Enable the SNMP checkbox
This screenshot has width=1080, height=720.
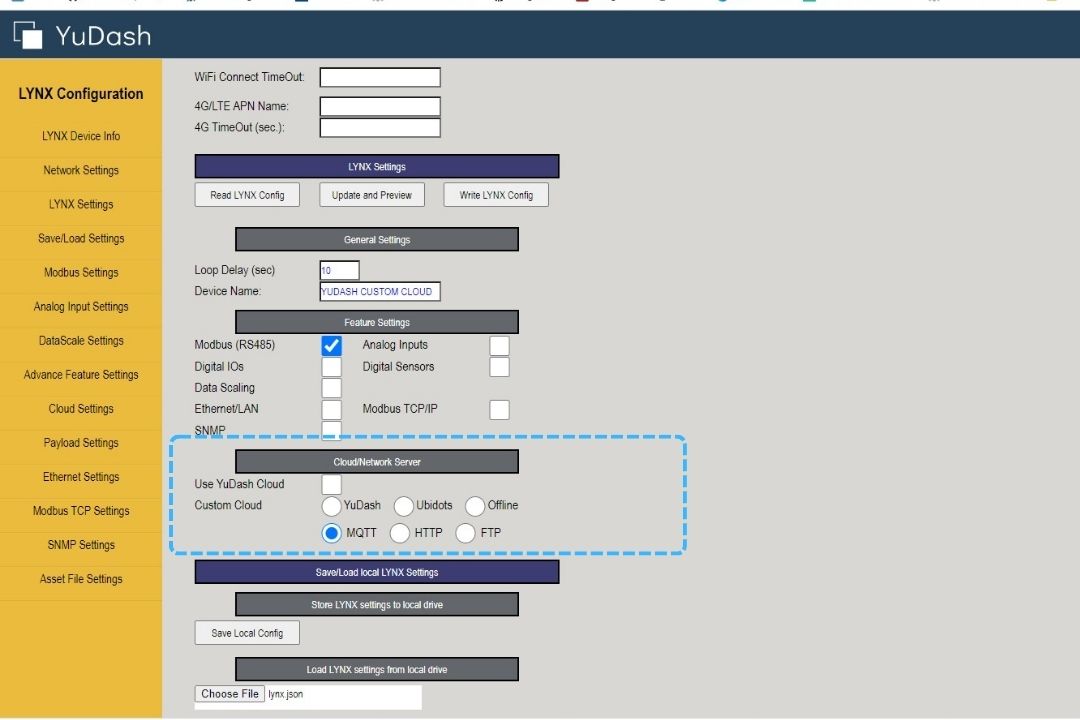coord(331,431)
